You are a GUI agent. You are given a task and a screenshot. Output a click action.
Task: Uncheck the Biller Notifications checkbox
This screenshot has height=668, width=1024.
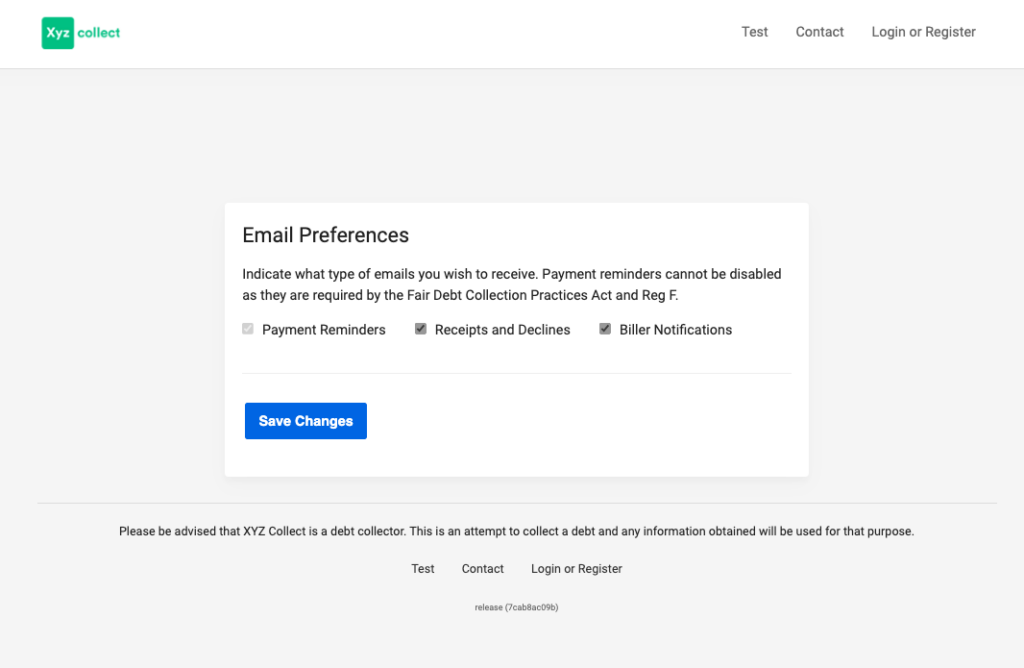(605, 328)
